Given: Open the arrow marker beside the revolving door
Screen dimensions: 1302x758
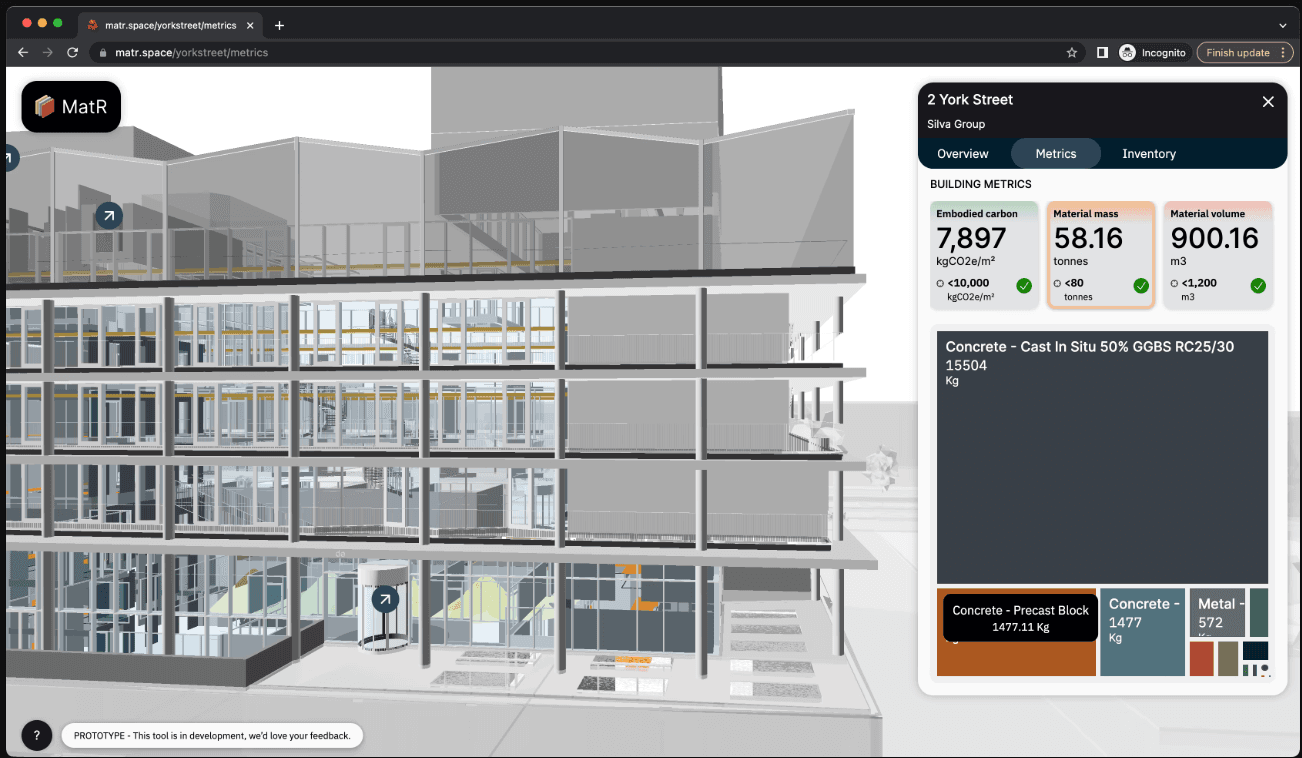Looking at the screenshot, I should (x=385, y=599).
